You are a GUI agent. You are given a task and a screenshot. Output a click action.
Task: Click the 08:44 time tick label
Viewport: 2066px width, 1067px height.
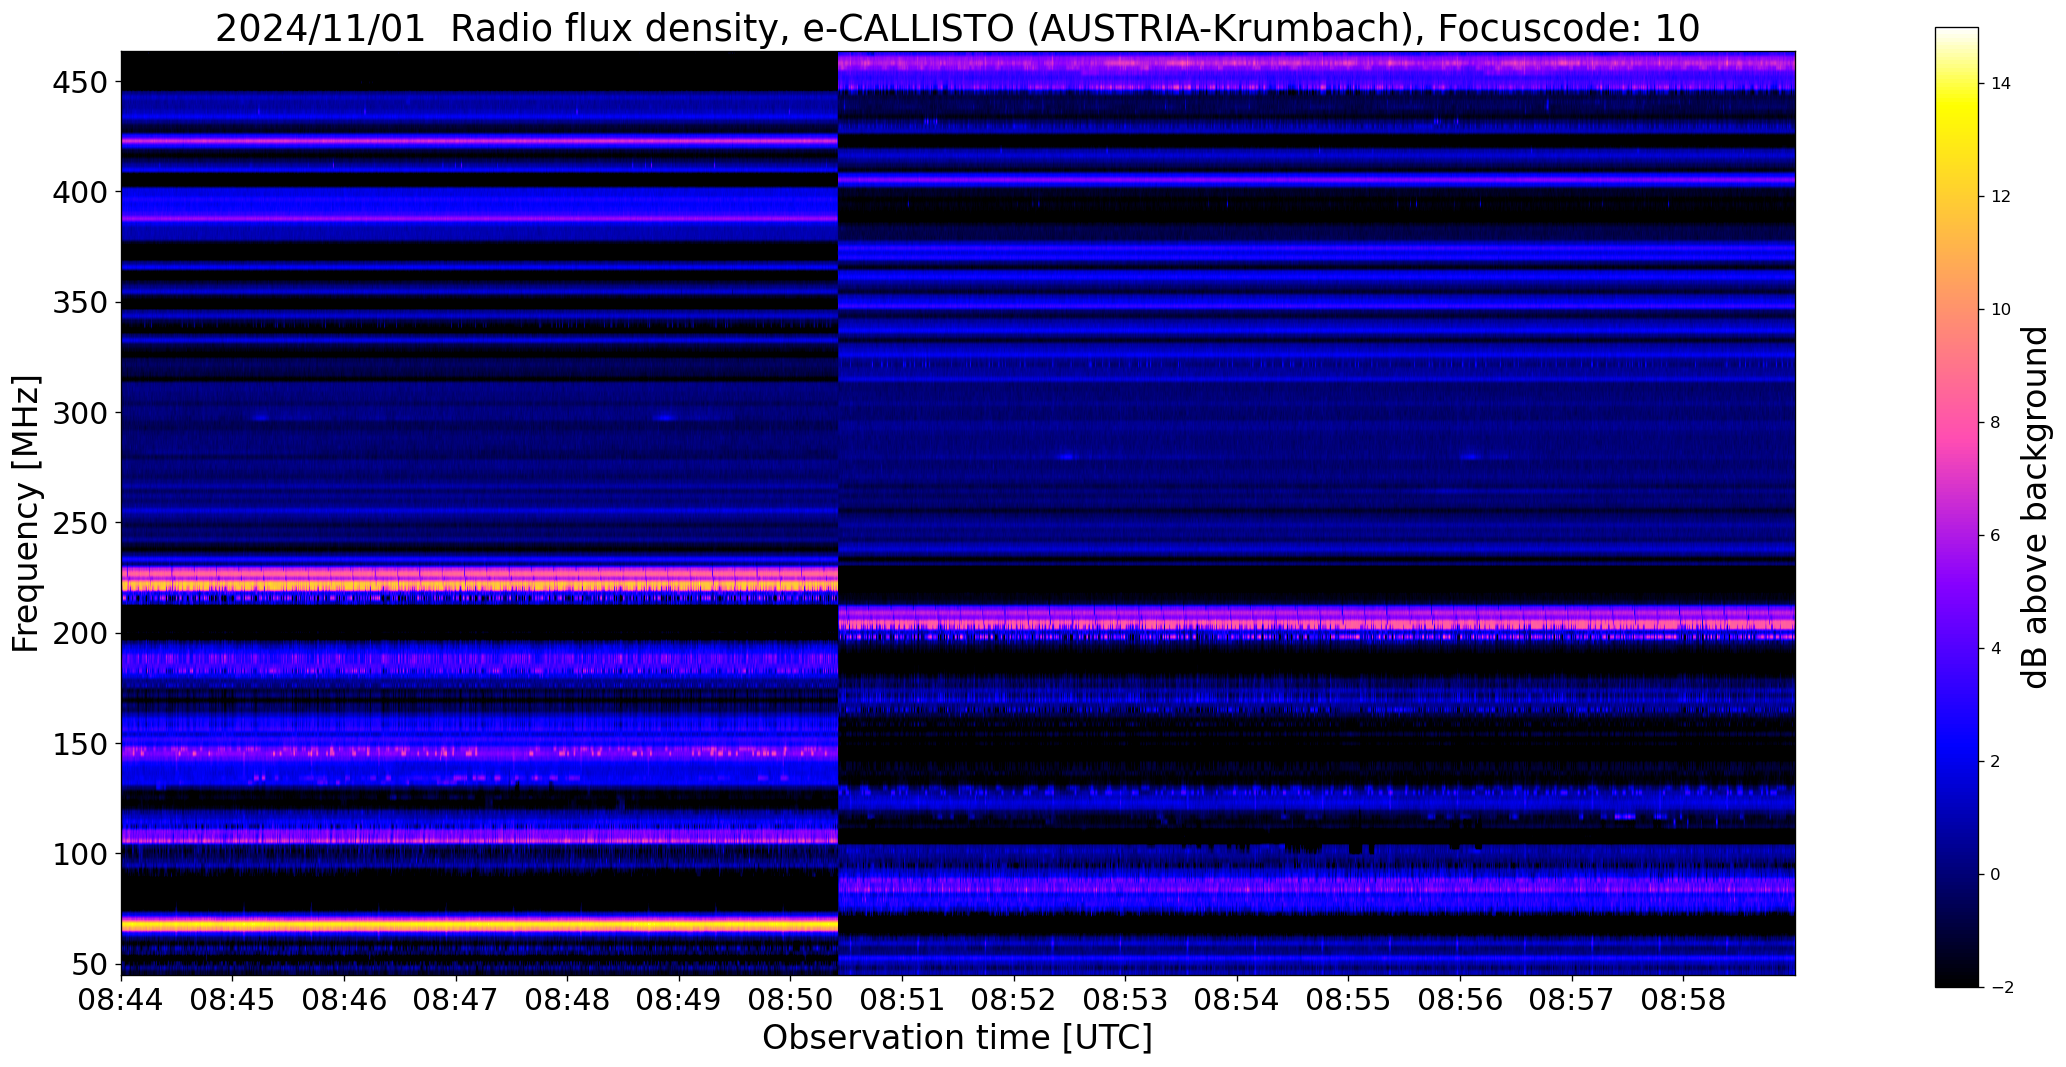pyautogui.click(x=122, y=1001)
